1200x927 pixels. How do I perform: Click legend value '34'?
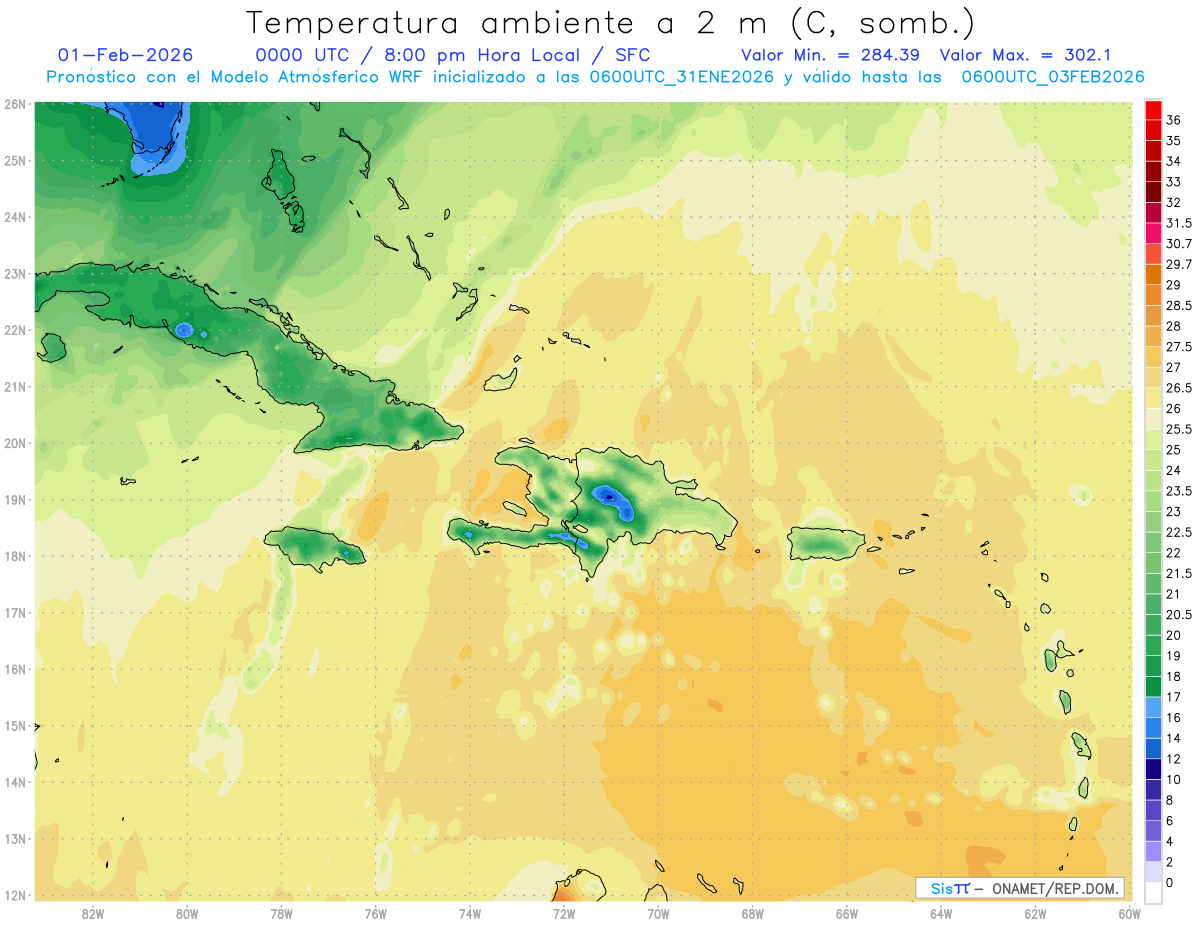[x=1174, y=161]
